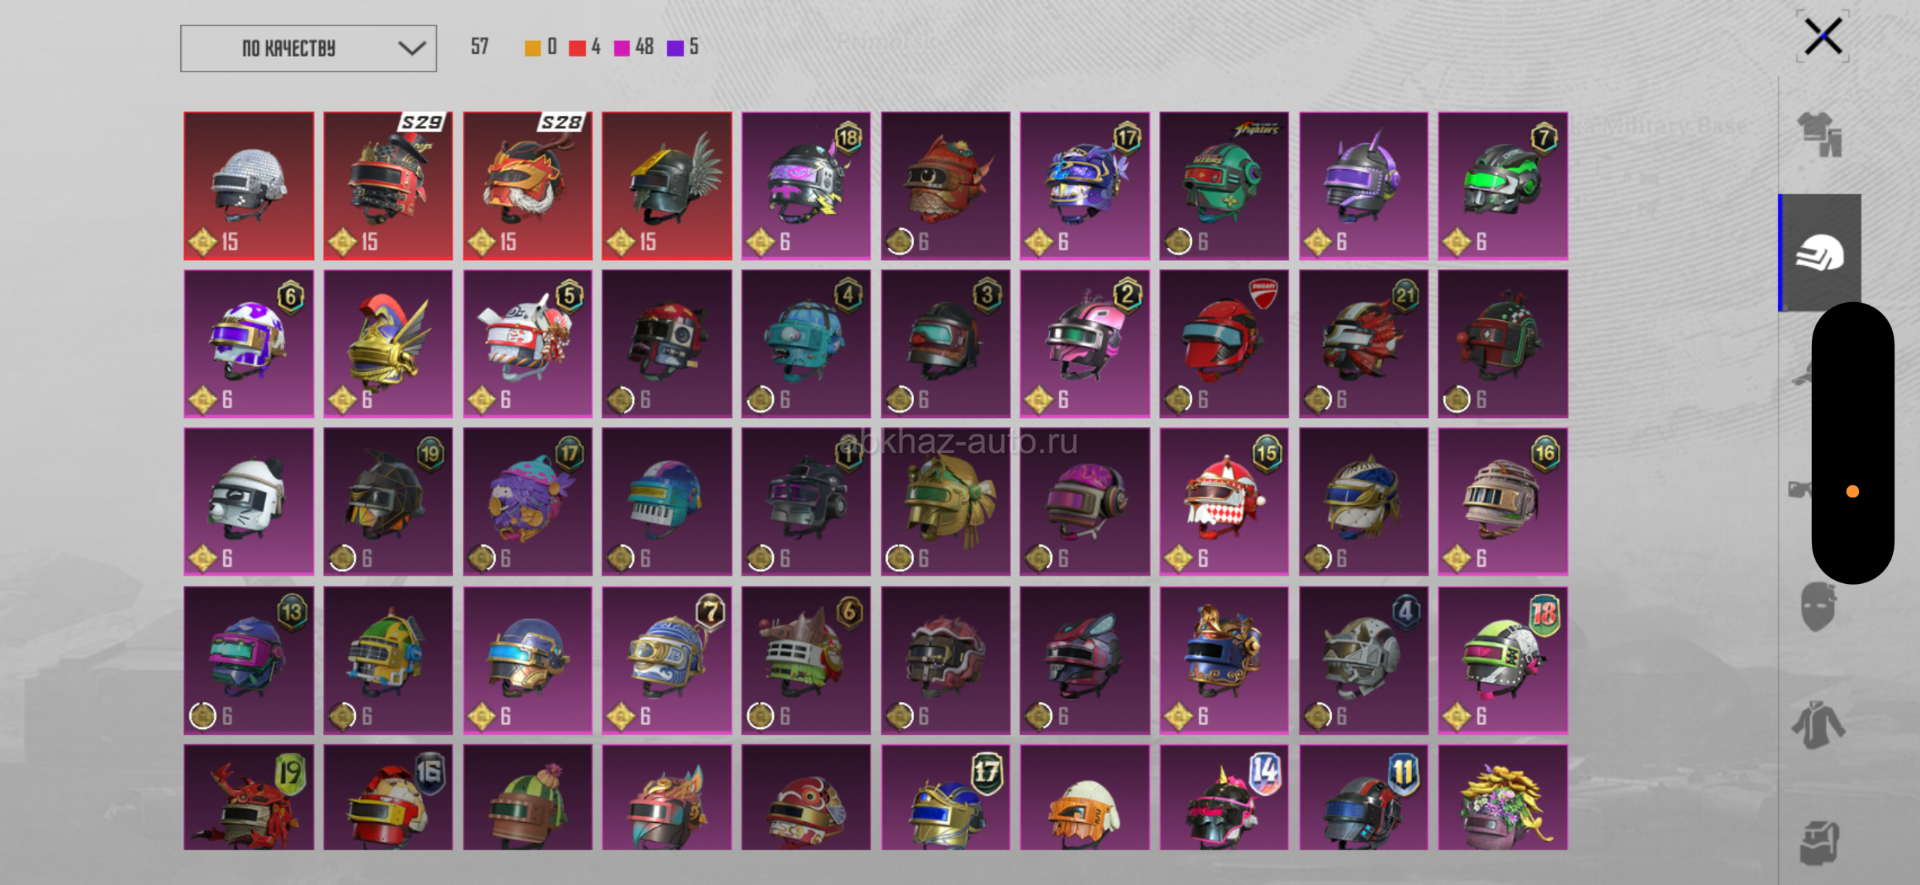Filter by red quality color swatch
The image size is (1920, 885).
[x=577, y=48]
